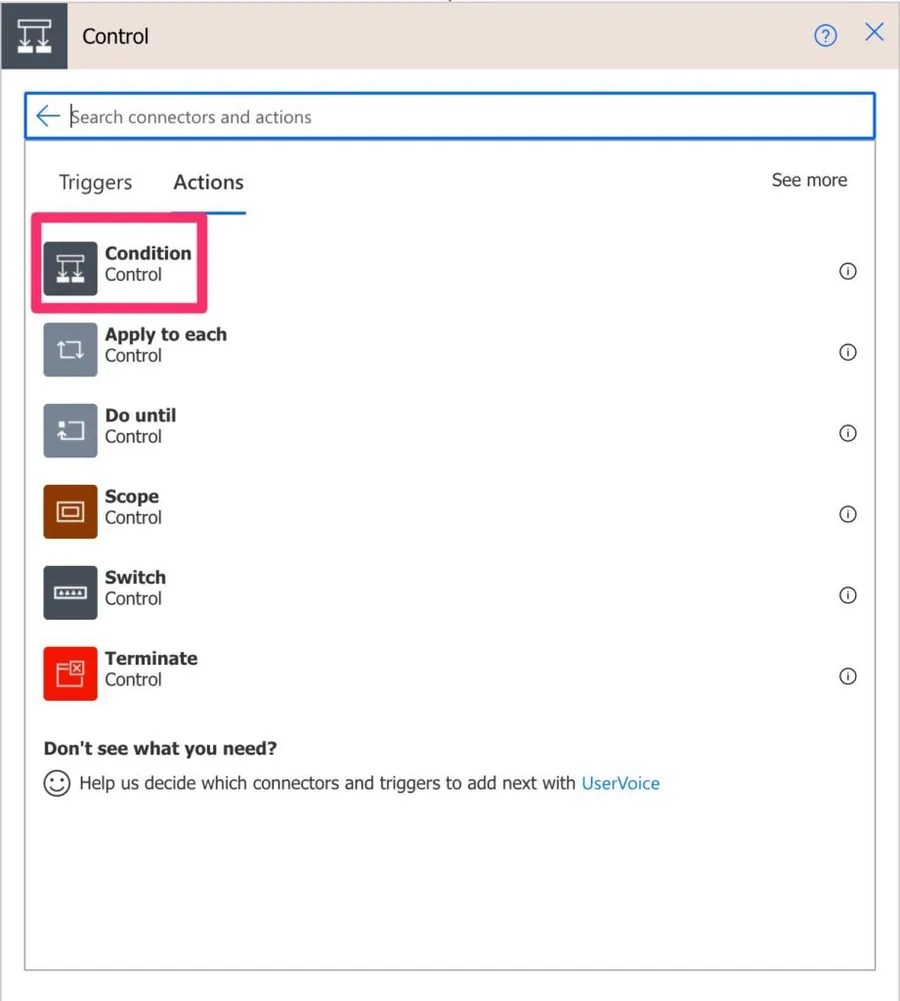Show info for Apply to each action
900x1001 pixels.
[x=848, y=352]
